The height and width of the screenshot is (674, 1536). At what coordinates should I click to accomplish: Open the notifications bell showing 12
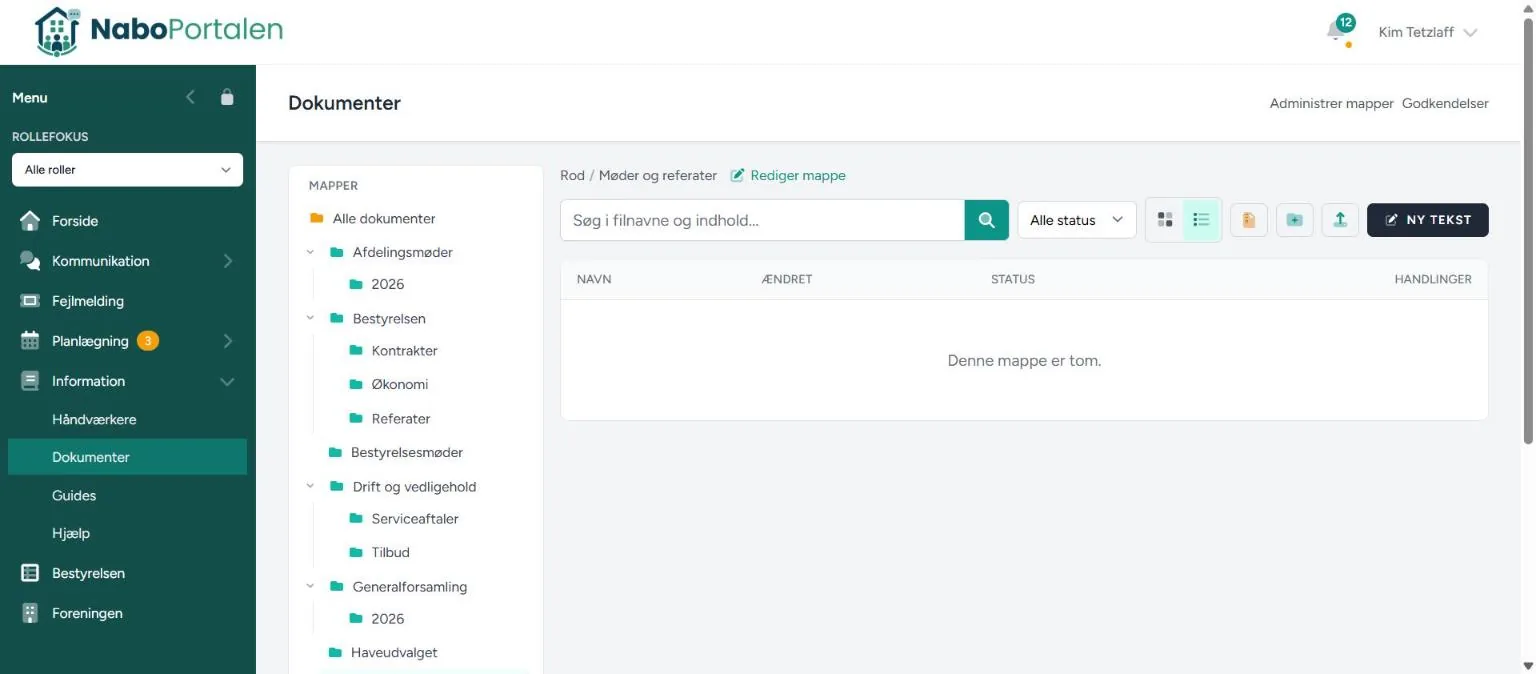(x=1338, y=31)
